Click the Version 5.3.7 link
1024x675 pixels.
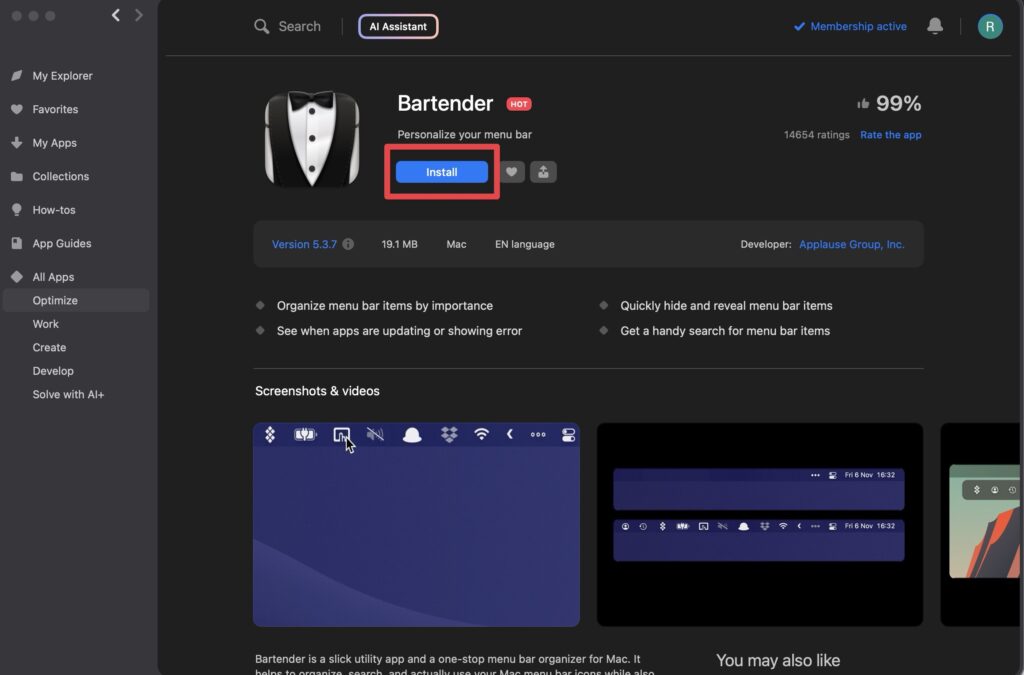point(304,244)
